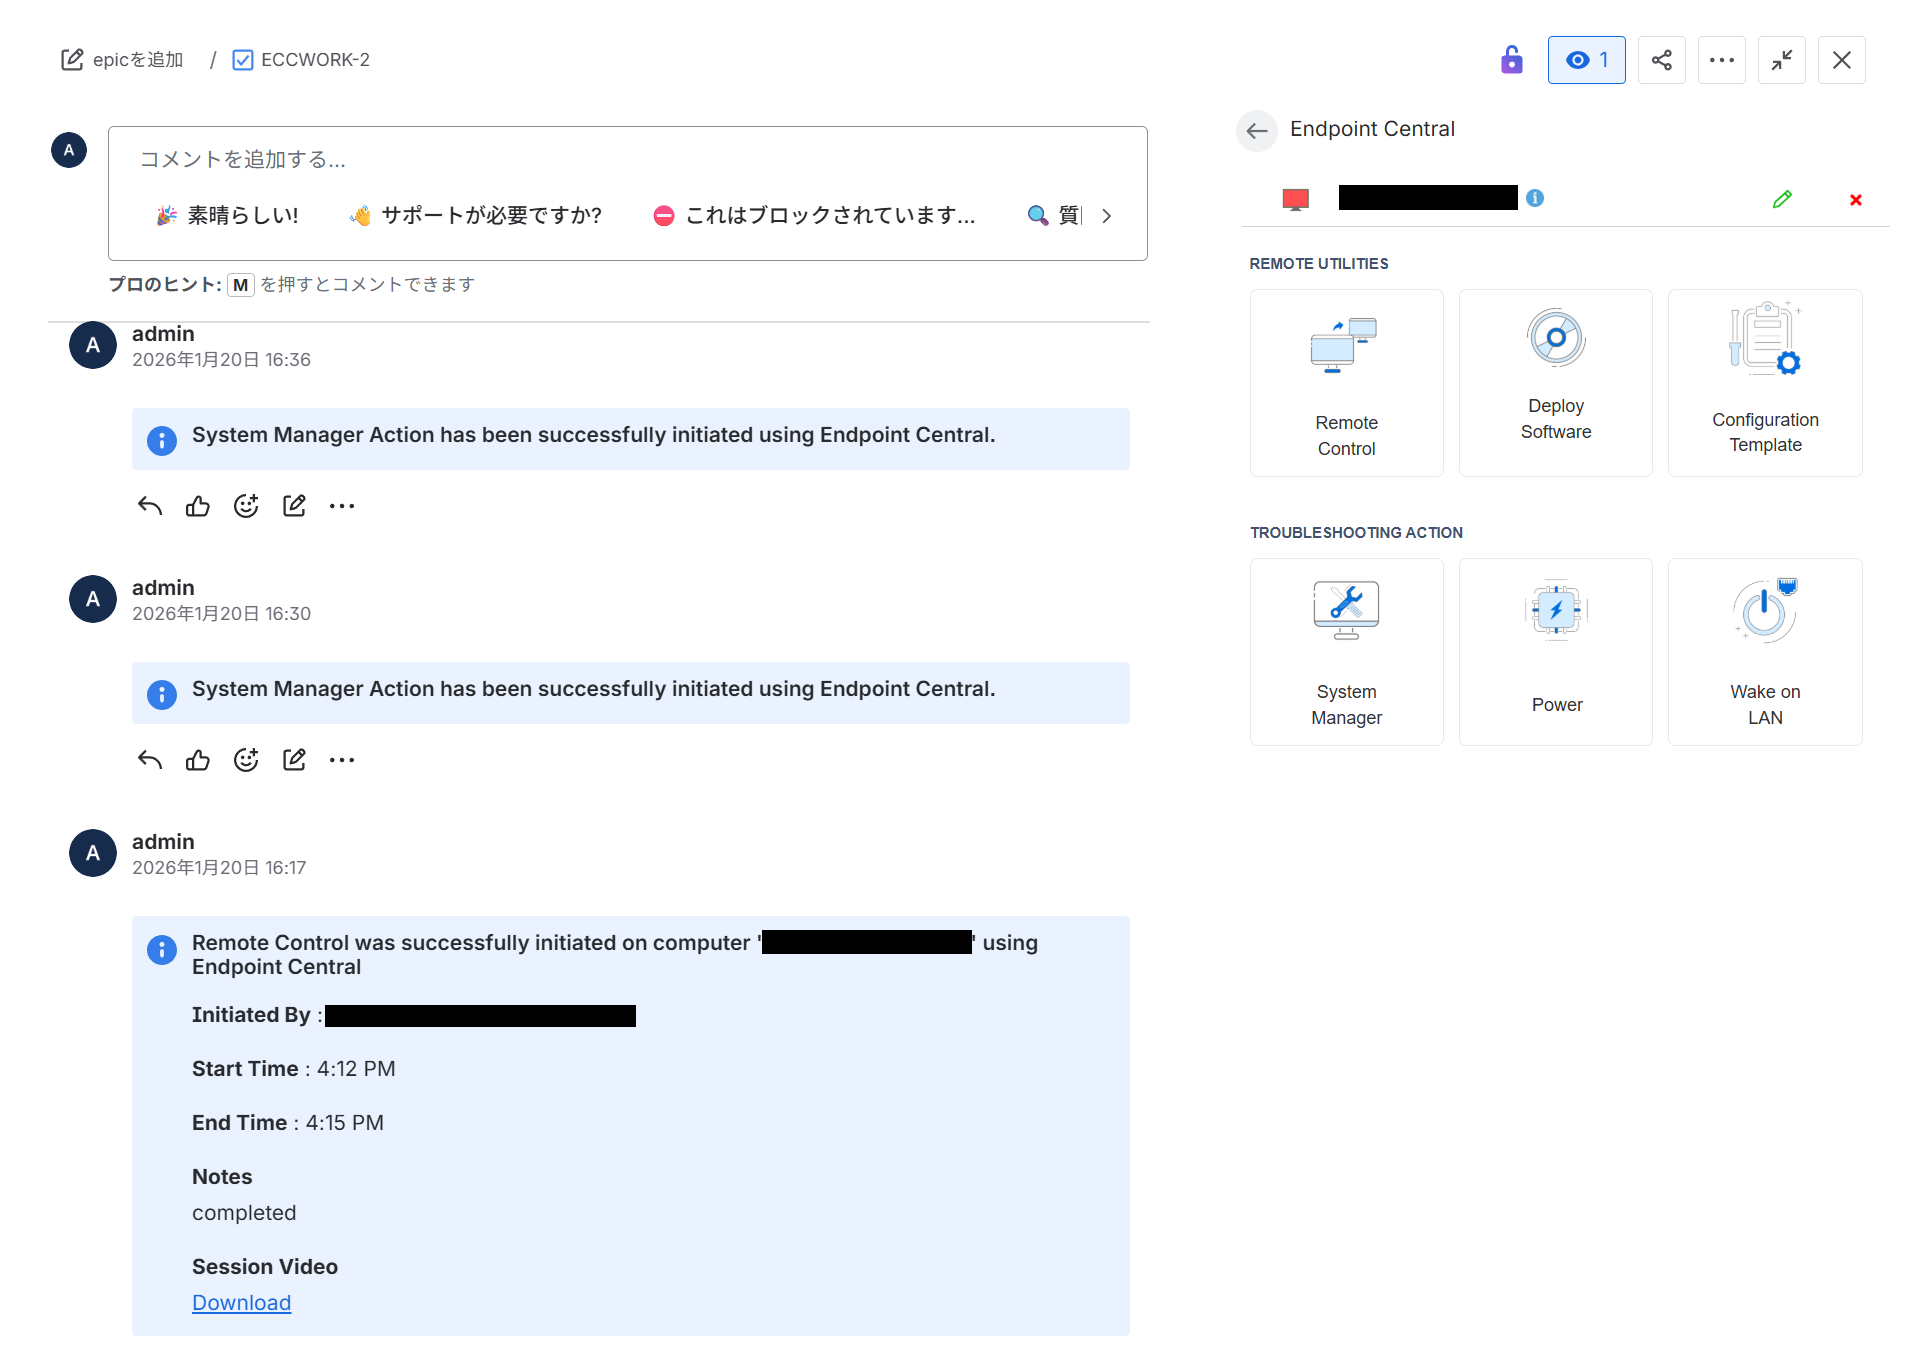Open the Power troubleshooting action
The height and width of the screenshot is (1350, 1909).
(x=1555, y=652)
